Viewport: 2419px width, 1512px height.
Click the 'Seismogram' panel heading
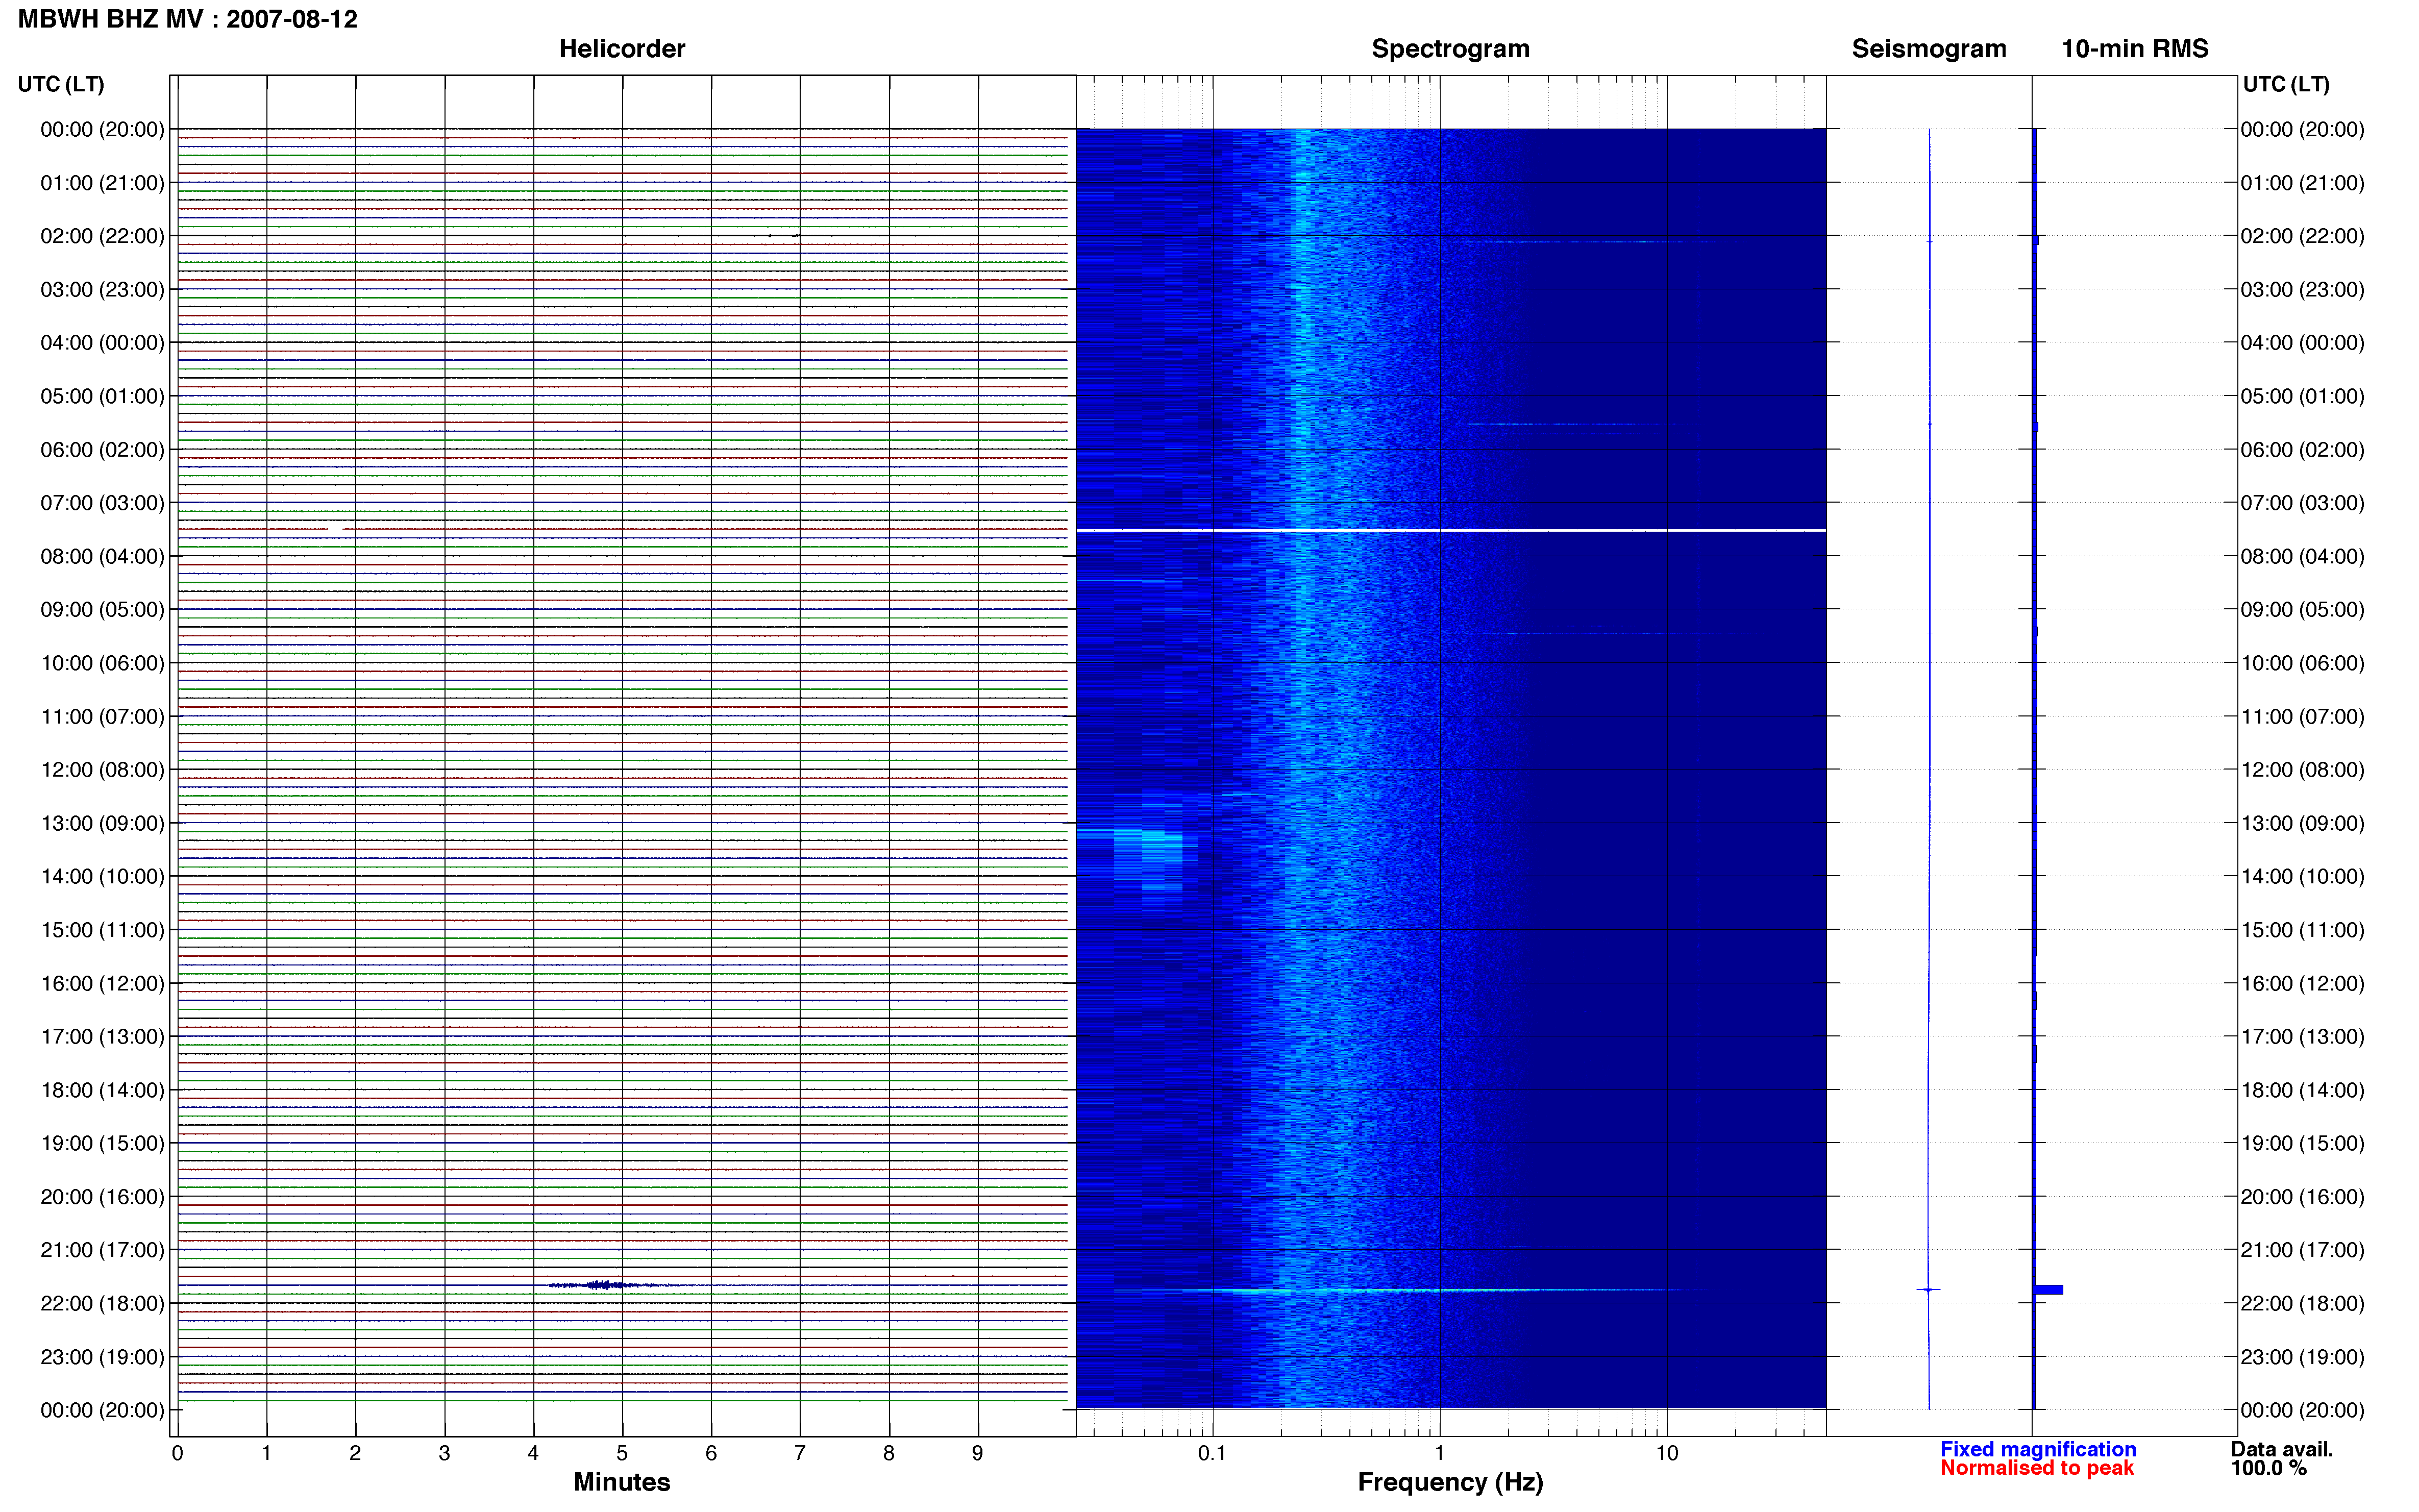pos(1928,49)
